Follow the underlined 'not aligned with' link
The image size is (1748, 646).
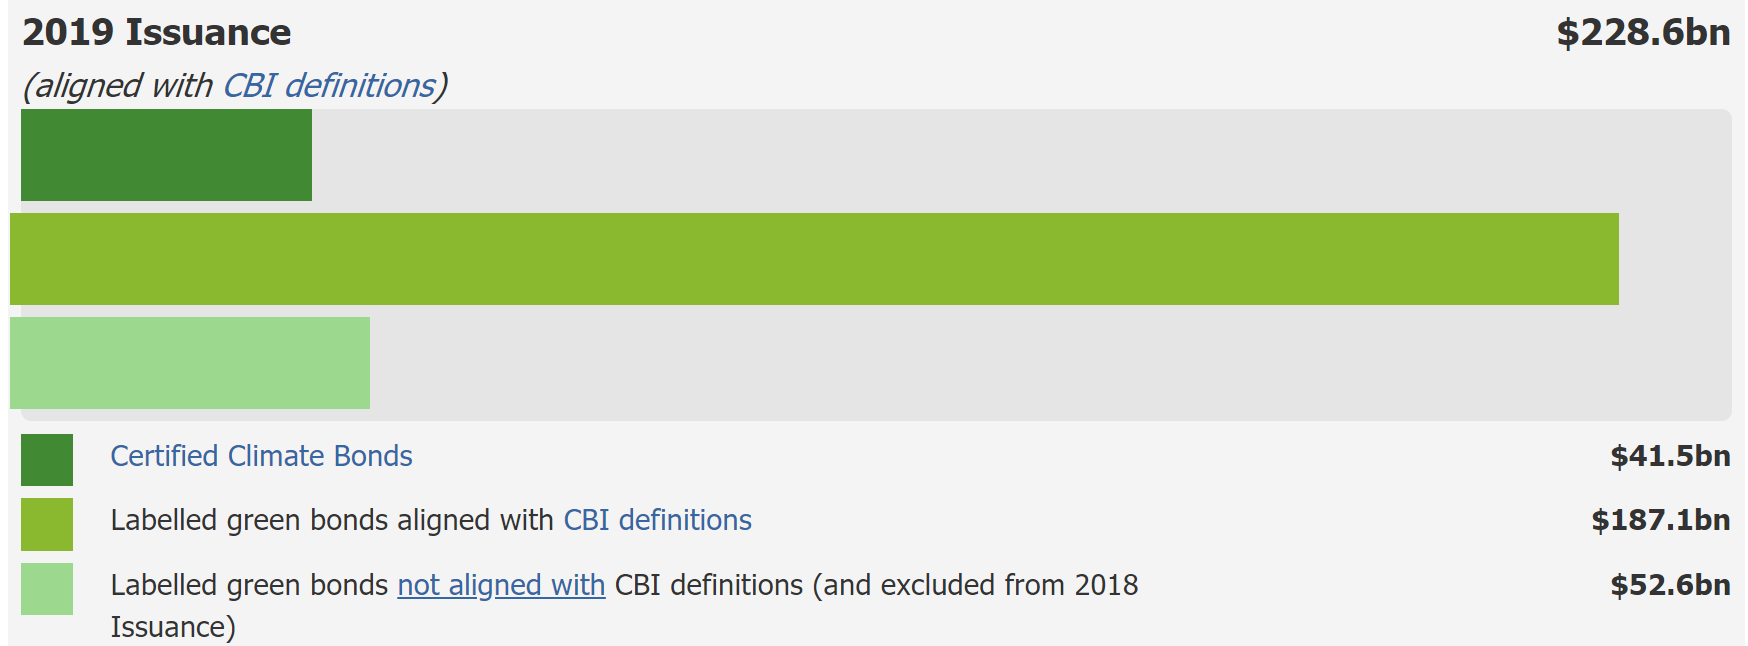pos(501,585)
